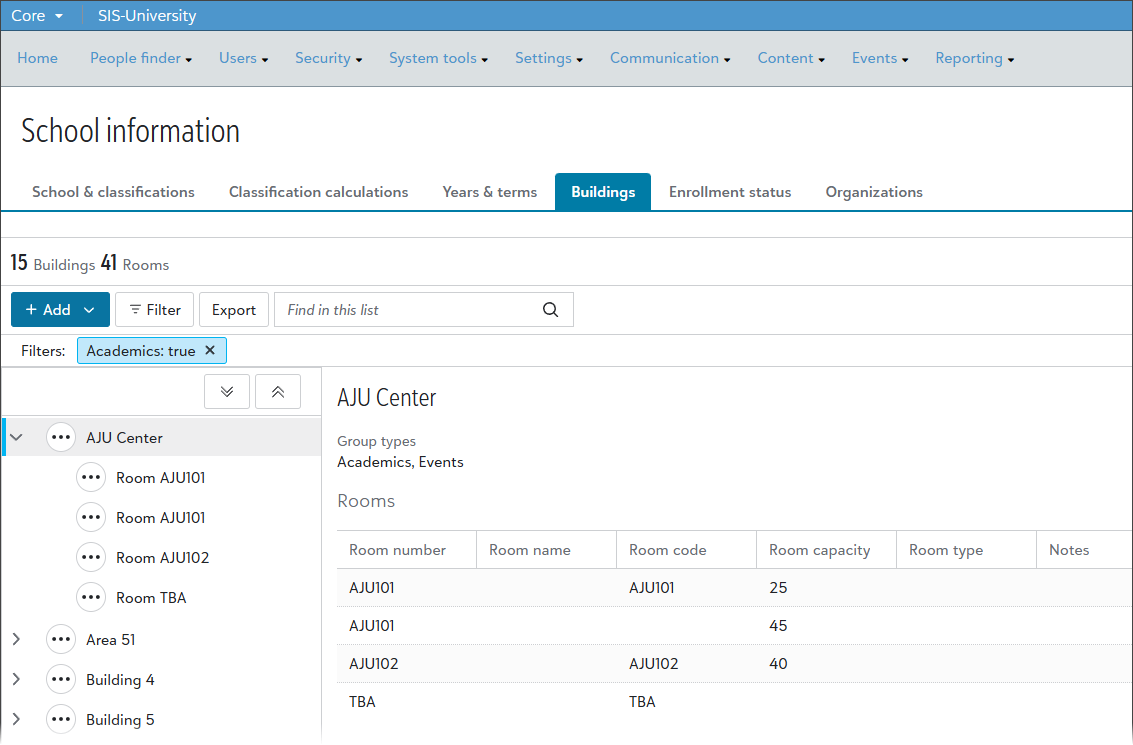1133x745 pixels.
Task: Switch to Organizations tab
Action: (x=874, y=192)
